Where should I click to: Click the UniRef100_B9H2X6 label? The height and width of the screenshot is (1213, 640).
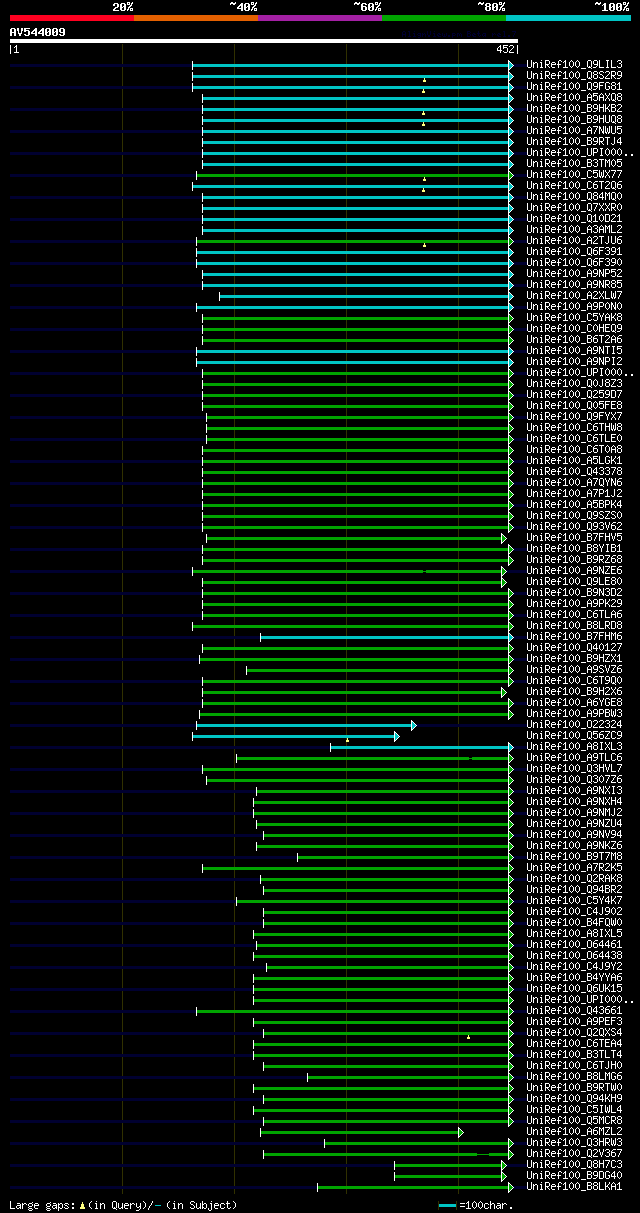[x=574, y=691]
